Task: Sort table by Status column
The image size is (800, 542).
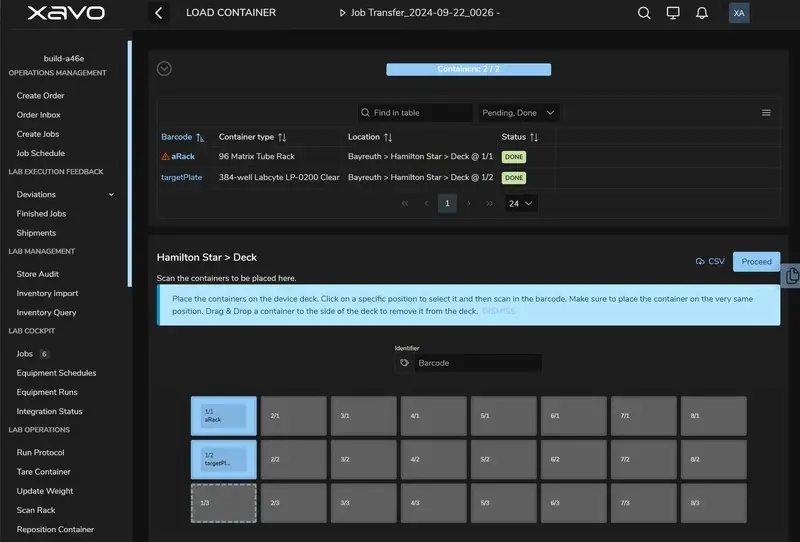Action: click(x=519, y=137)
